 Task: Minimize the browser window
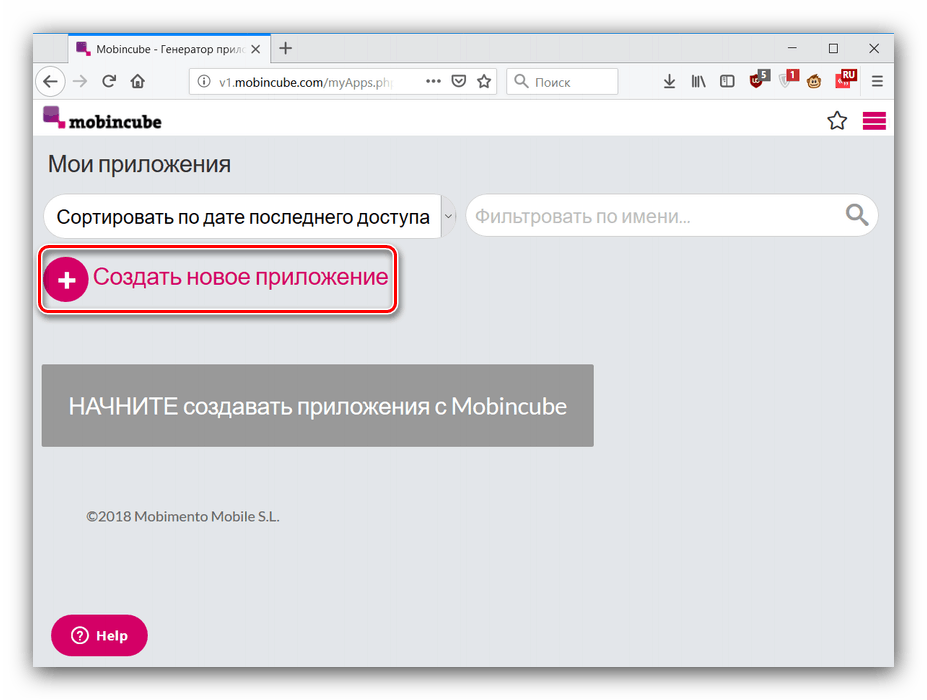pyautogui.click(x=792, y=48)
